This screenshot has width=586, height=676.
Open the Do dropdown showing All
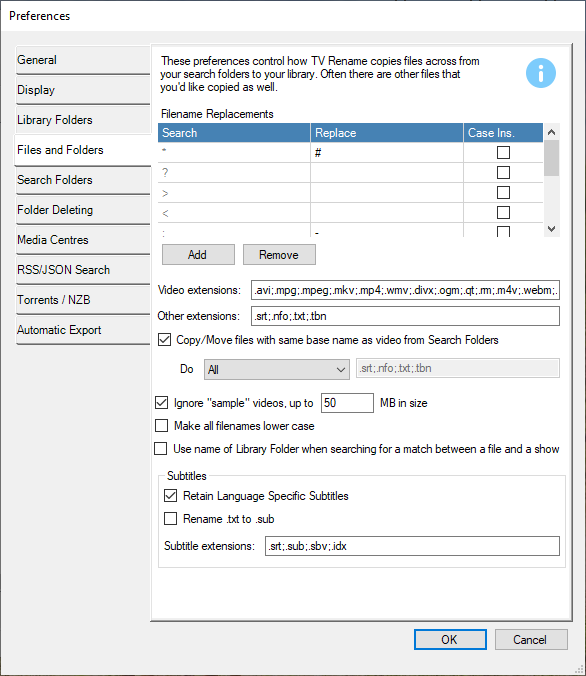(276, 369)
